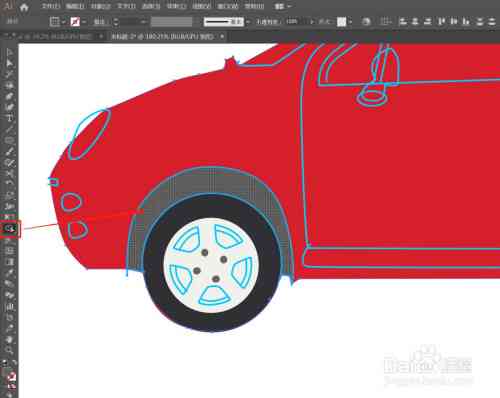Click the Align To selection icon
This screenshot has width=500, height=398.
pos(385,22)
